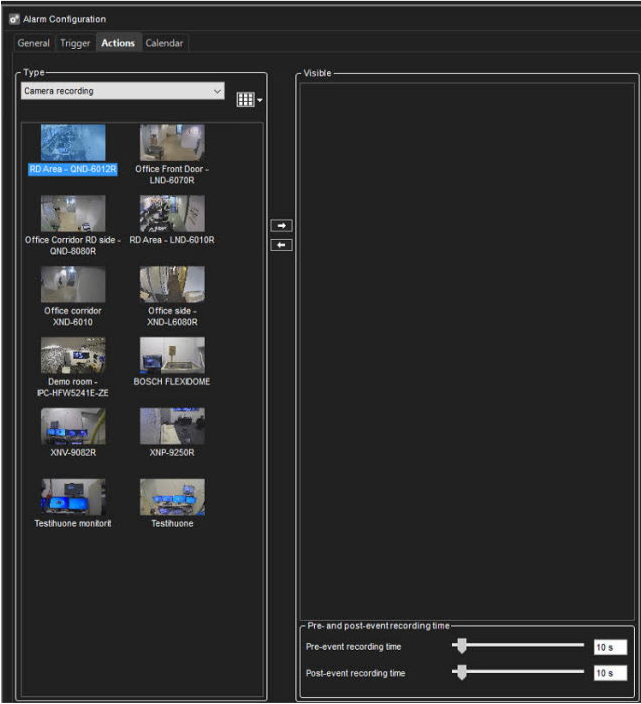641x704 pixels.
Task: Expand the thumbnail view size arrow
Action: coord(259,100)
